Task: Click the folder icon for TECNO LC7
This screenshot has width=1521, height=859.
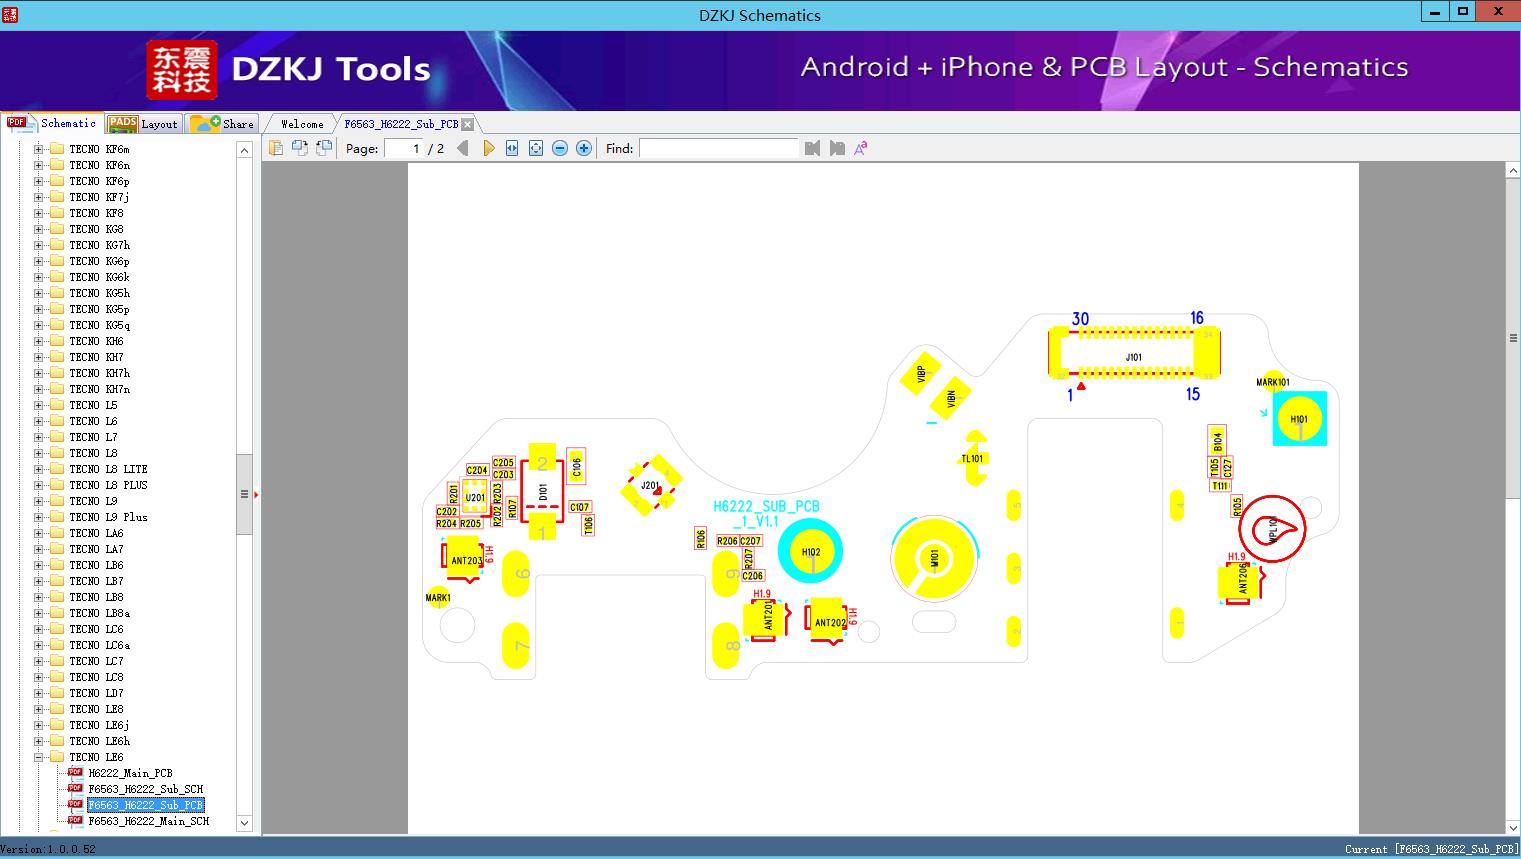Action: 57,661
